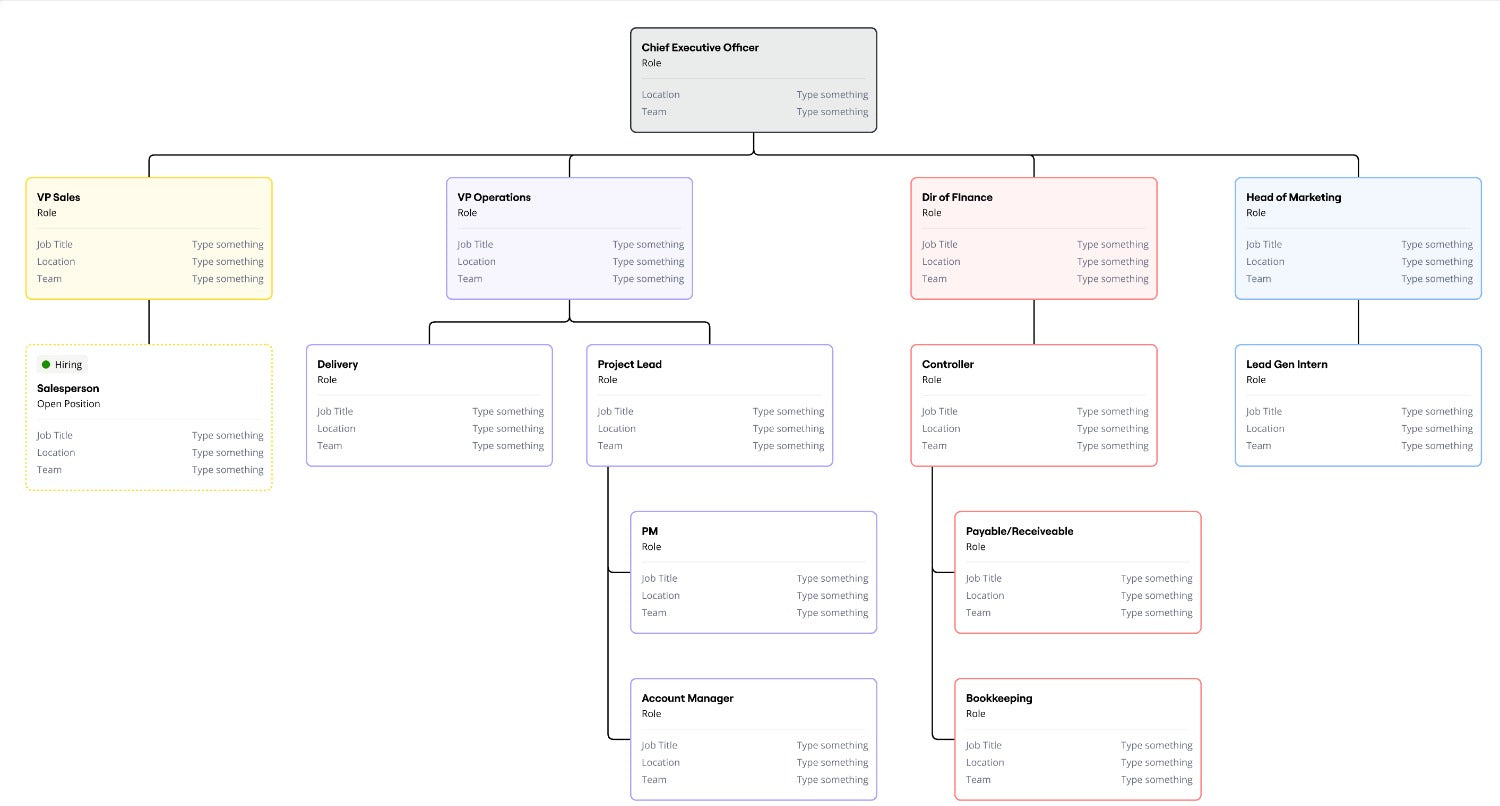Click Job Title value in Head of Marketing card
The width and height of the screenshot is (1500, 806).
pos(1437,245)
